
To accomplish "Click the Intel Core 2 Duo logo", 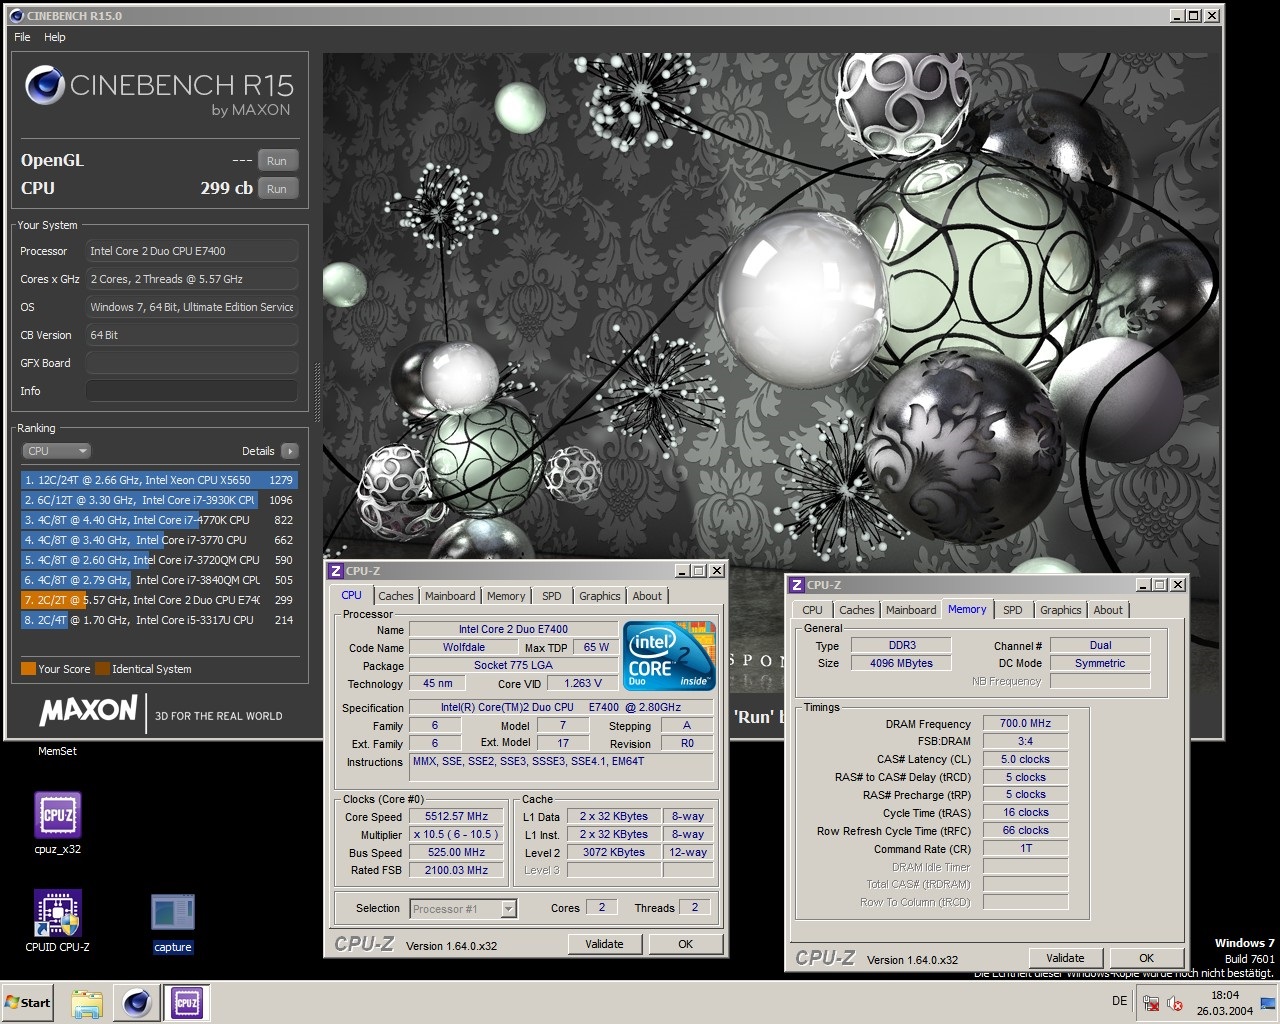I will pyautogui.click(x=669, y=656).
